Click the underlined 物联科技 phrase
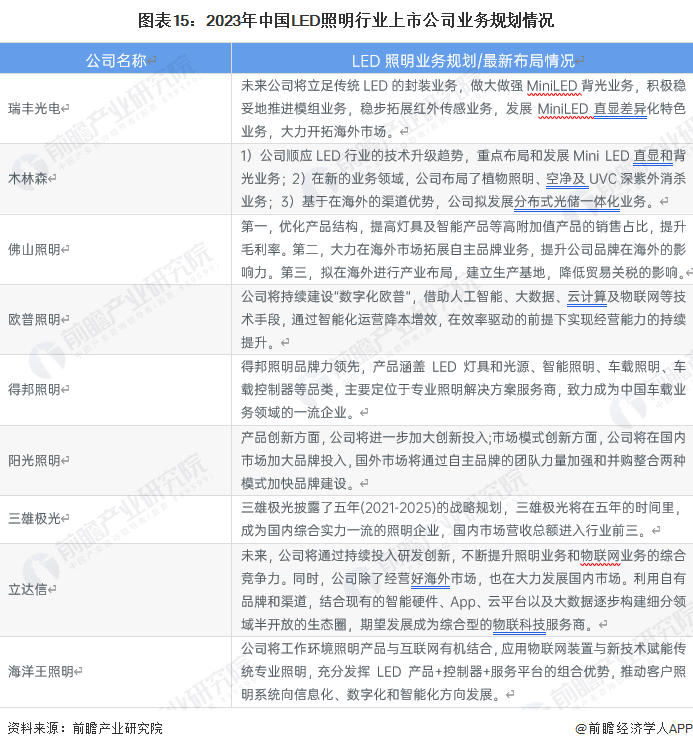This screenshot has width=693, height=749. tap(519, 624)
